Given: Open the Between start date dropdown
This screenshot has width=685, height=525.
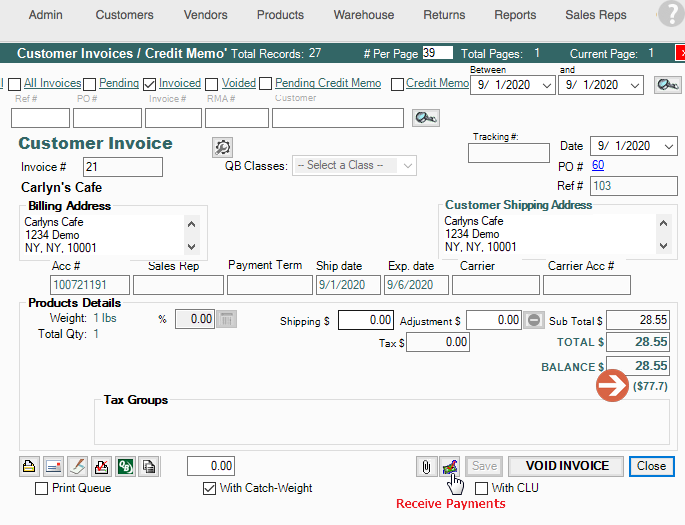Looking at the screenshot, I should [546, 86].
